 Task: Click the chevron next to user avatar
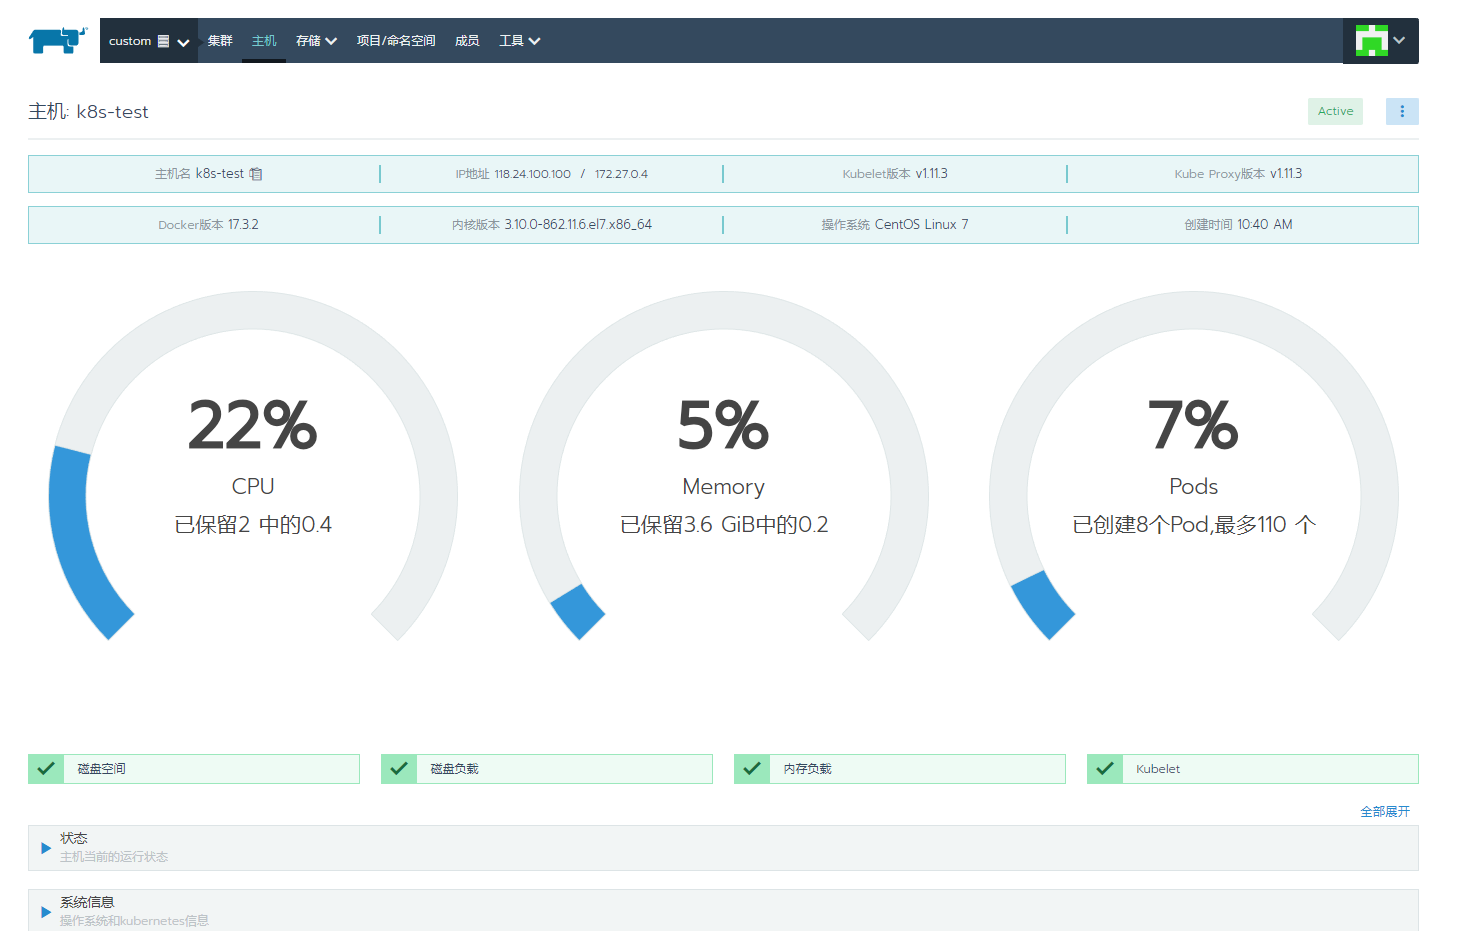coord(1399,40)
